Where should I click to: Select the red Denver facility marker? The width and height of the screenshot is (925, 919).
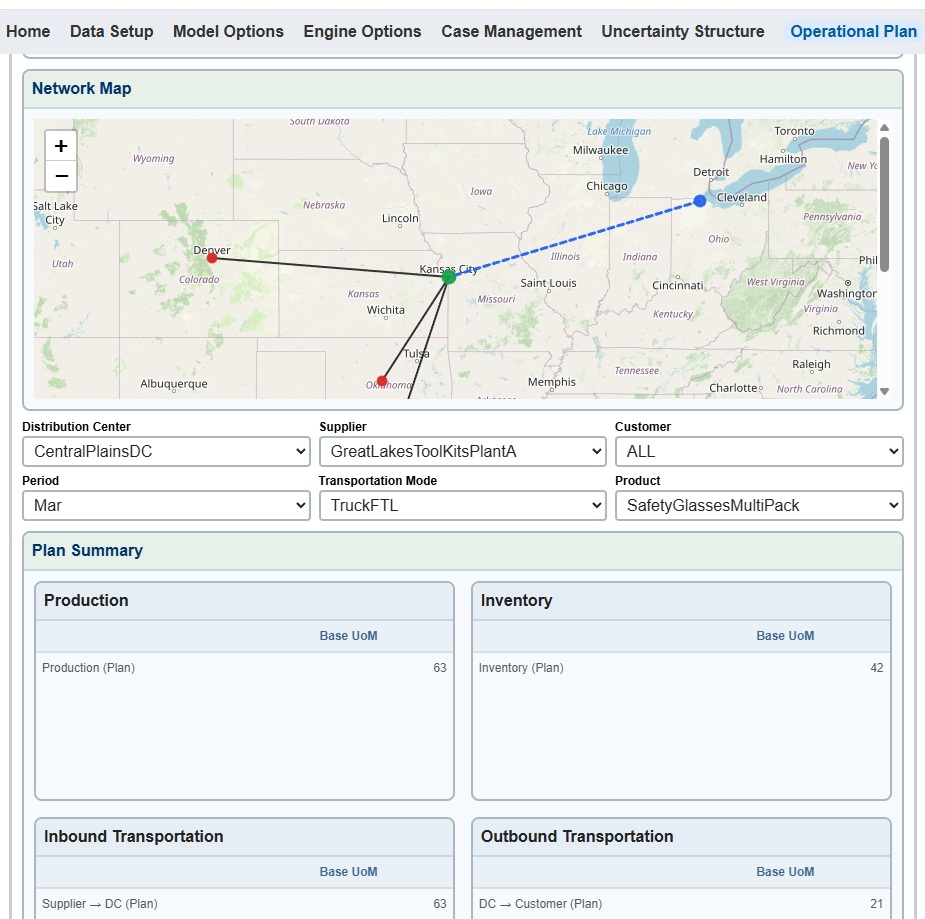pos(211,257)
